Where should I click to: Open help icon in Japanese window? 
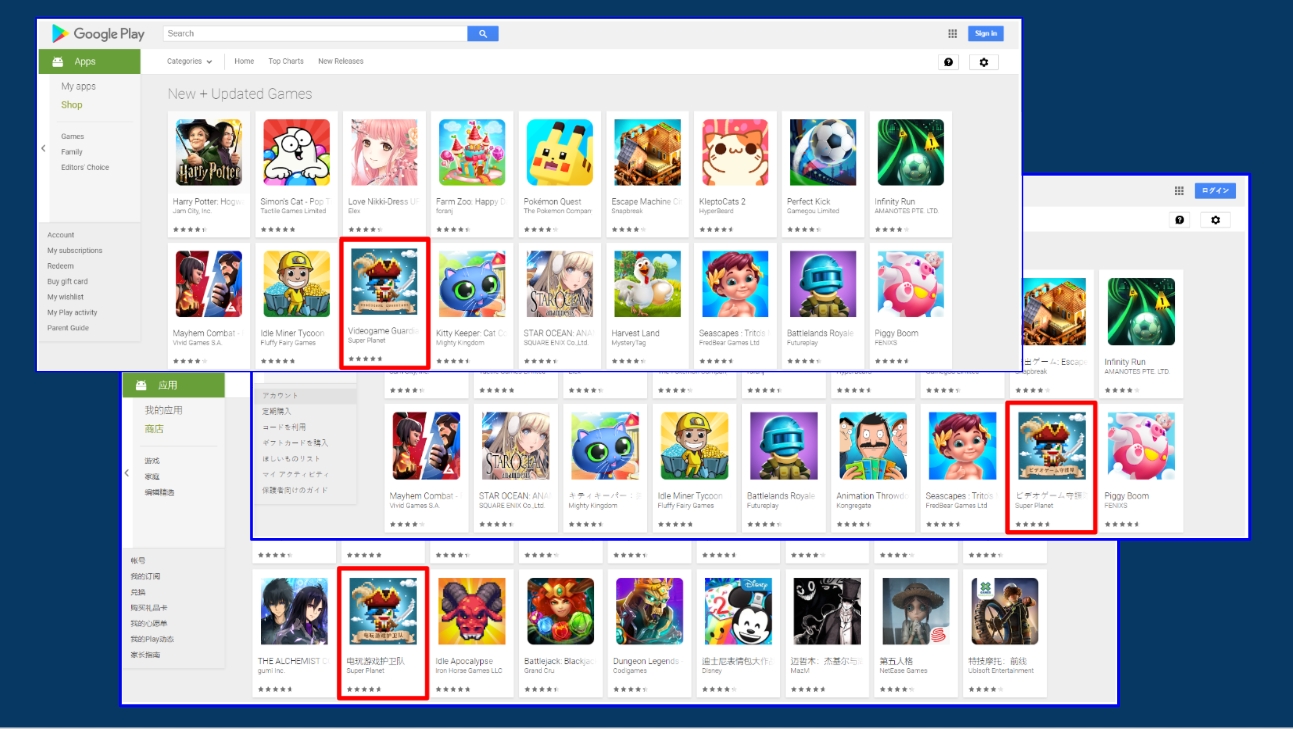point(1180,220)
